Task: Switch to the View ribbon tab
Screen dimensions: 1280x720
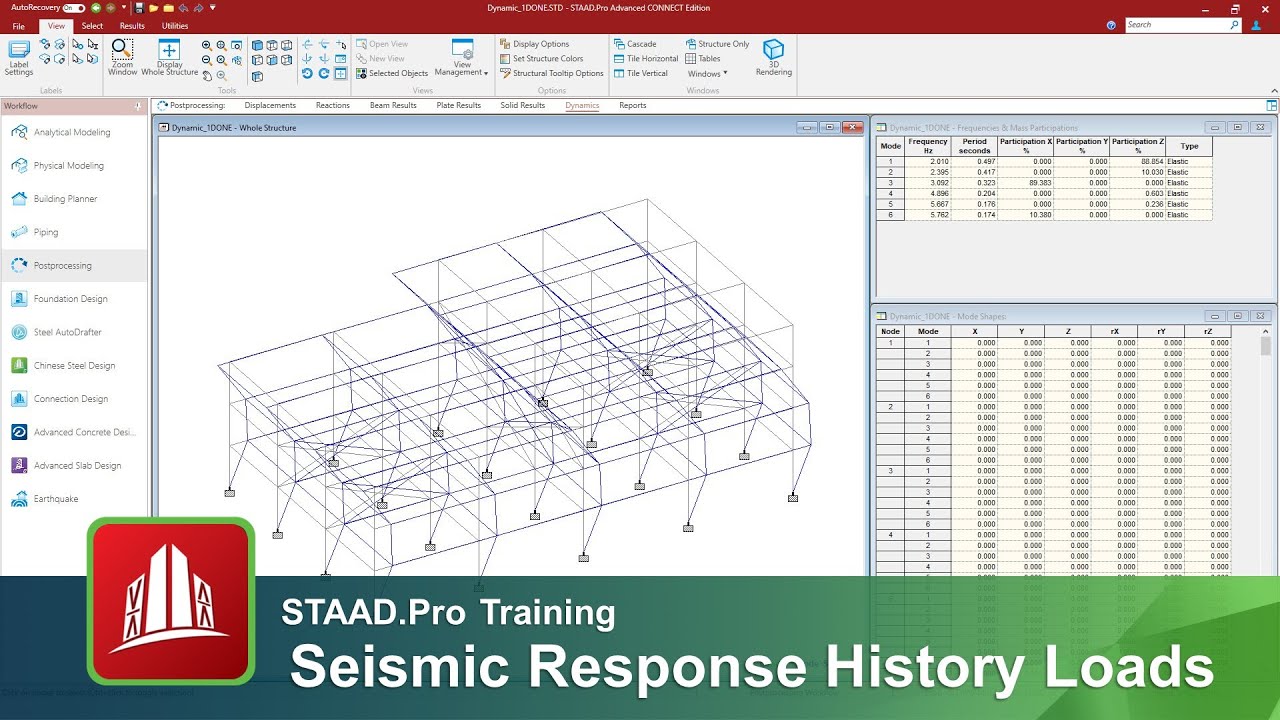Action: 56,26
